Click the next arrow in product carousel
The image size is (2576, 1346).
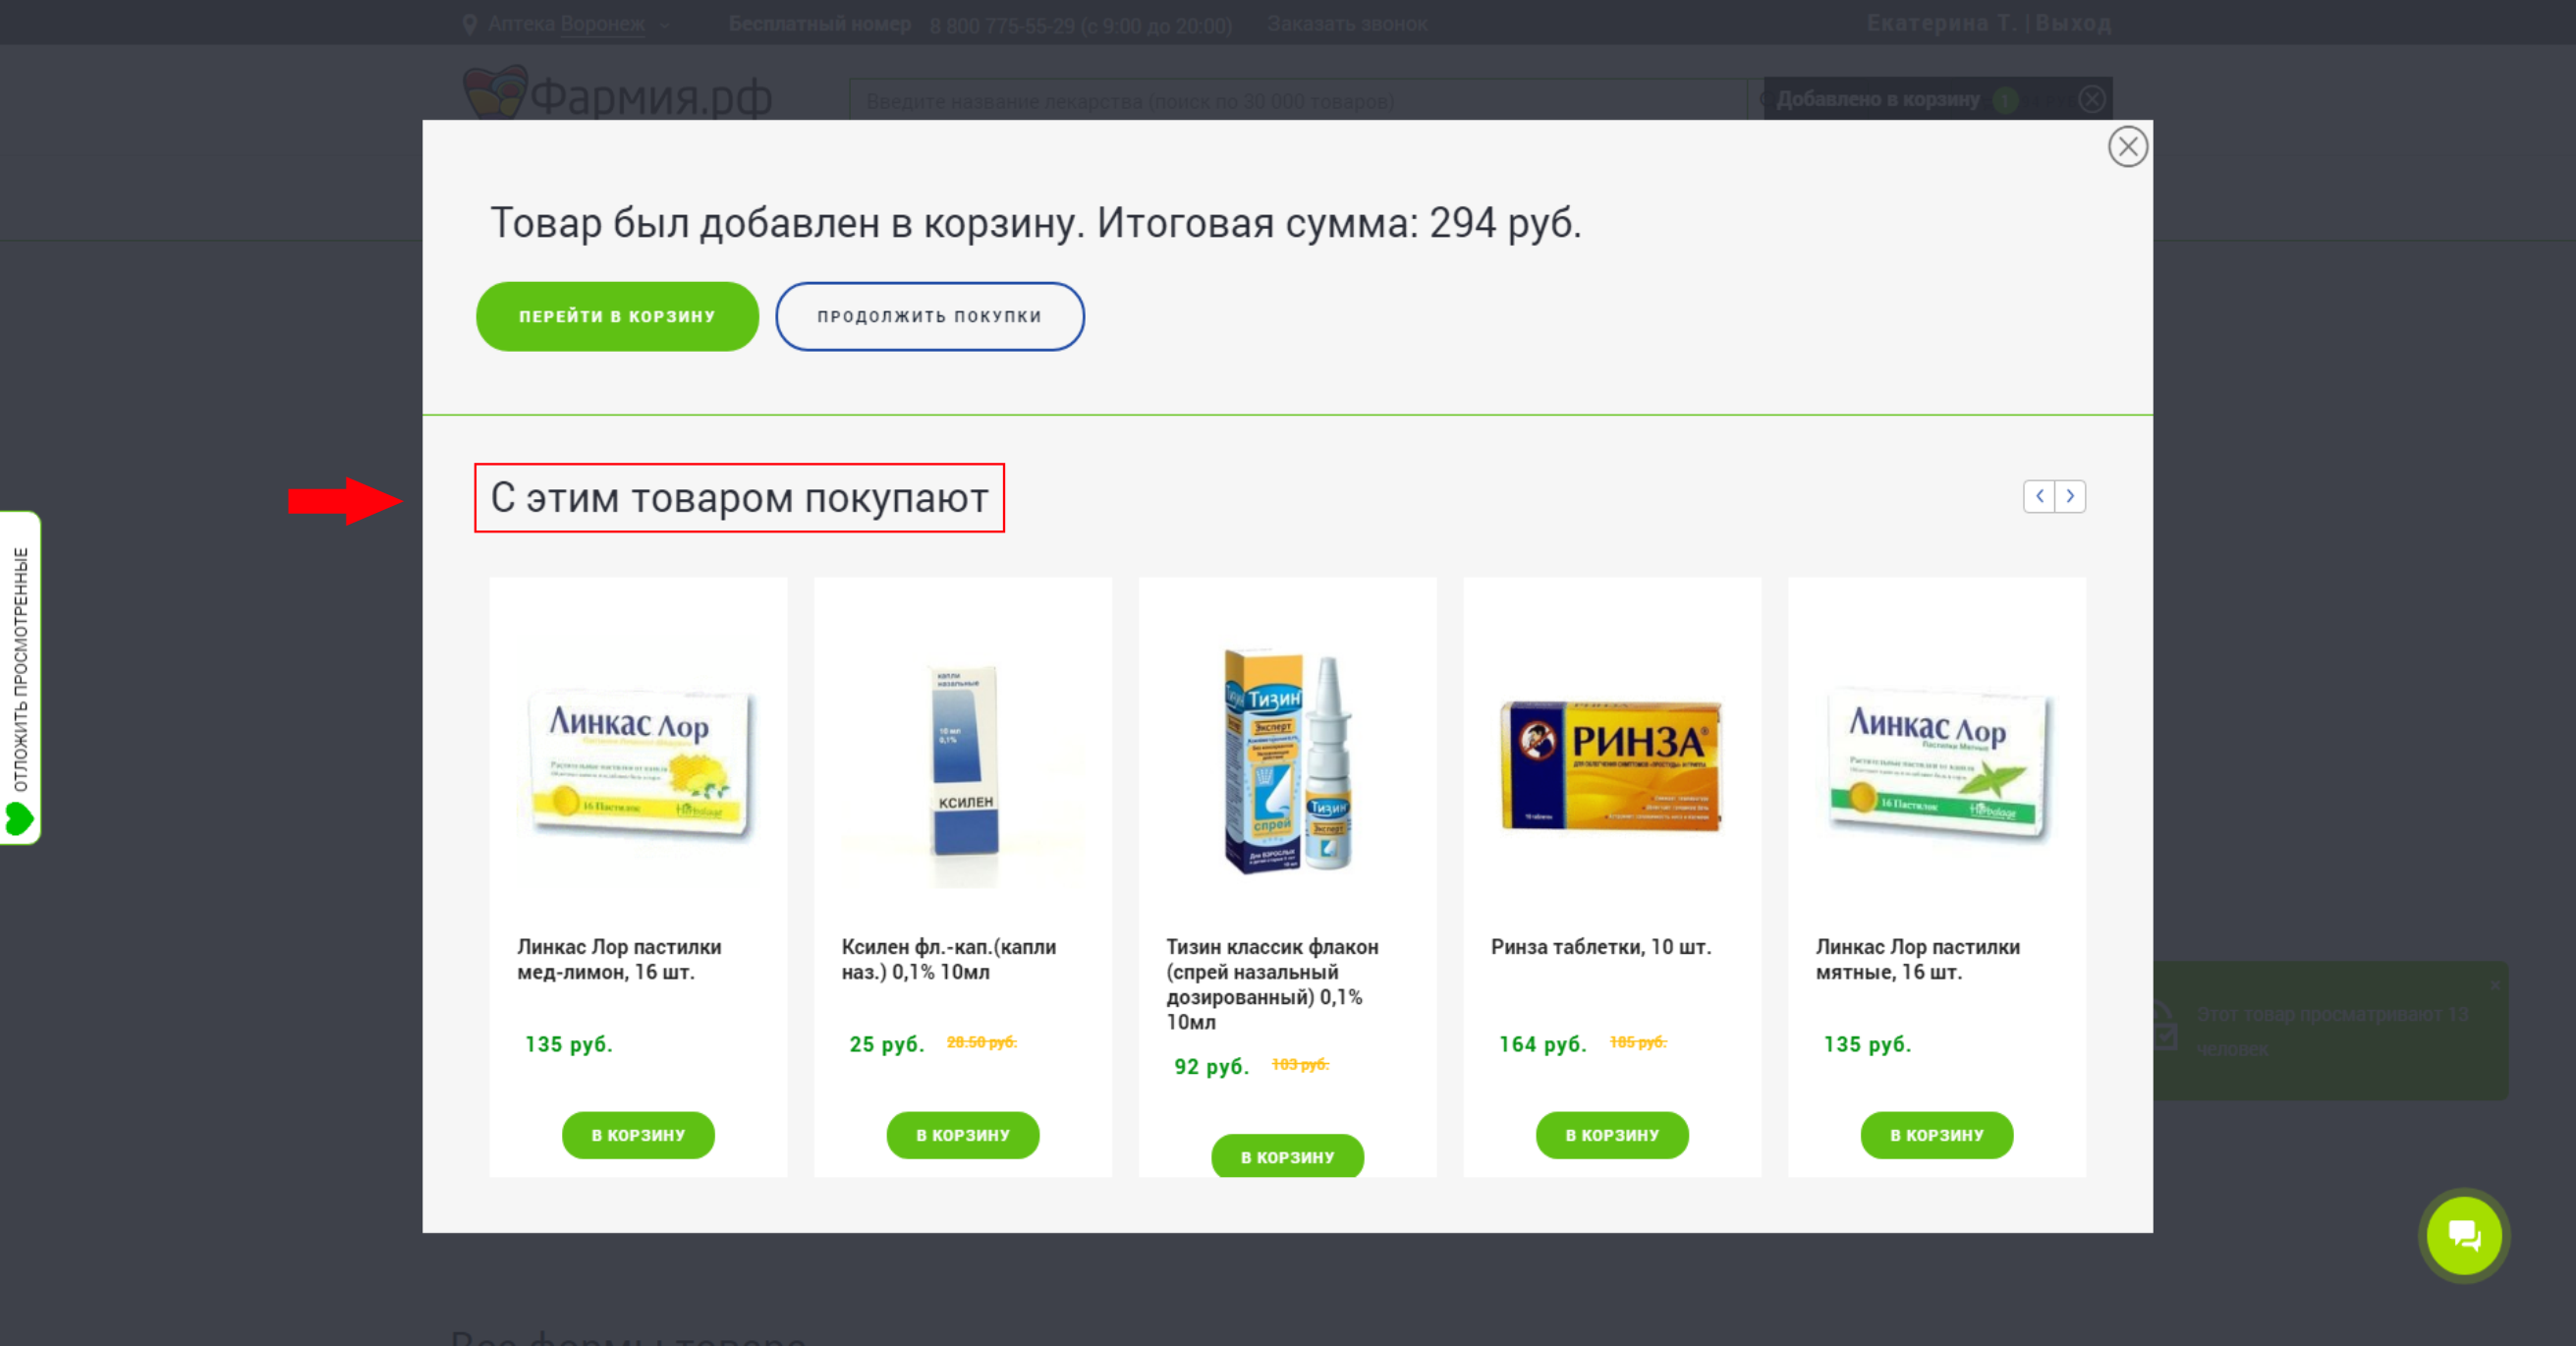pos(2070,496)
